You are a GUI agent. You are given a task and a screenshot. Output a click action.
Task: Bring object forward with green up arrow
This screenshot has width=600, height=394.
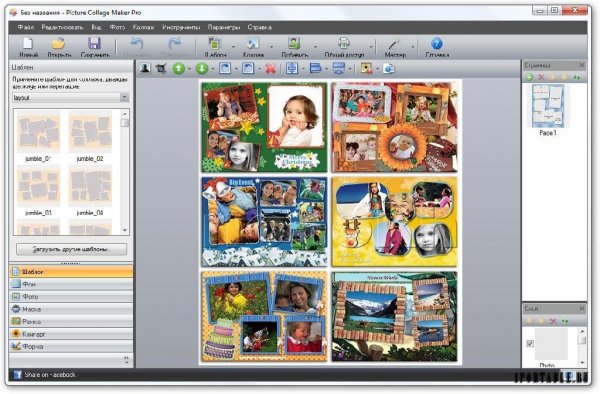click(179, 69)
